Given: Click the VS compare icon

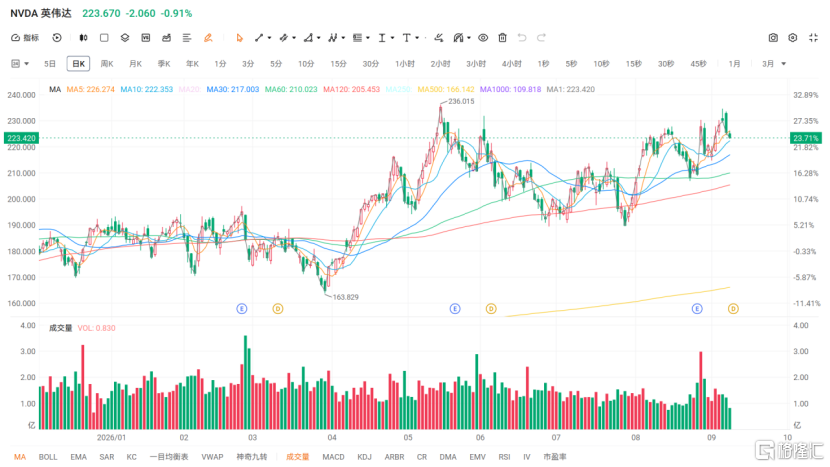Looking at the screenshot, I should (x=146, y=38).
